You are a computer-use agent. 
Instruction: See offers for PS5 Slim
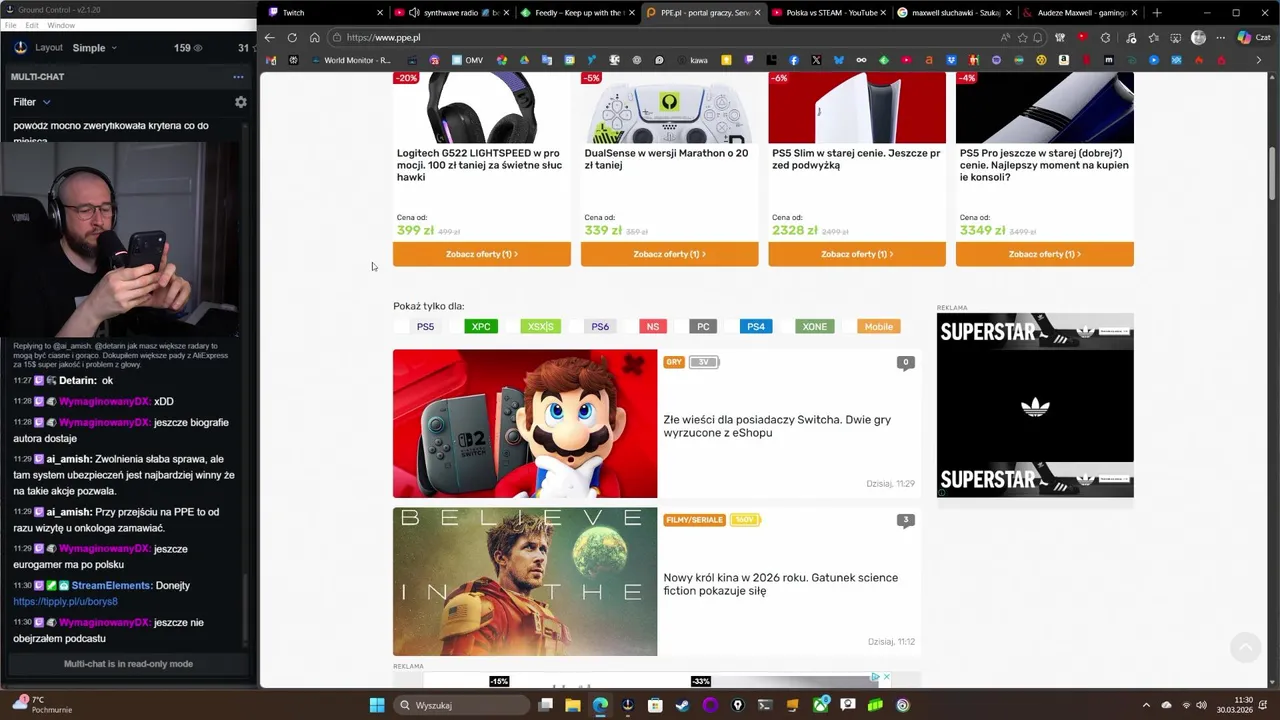(857, 254)
